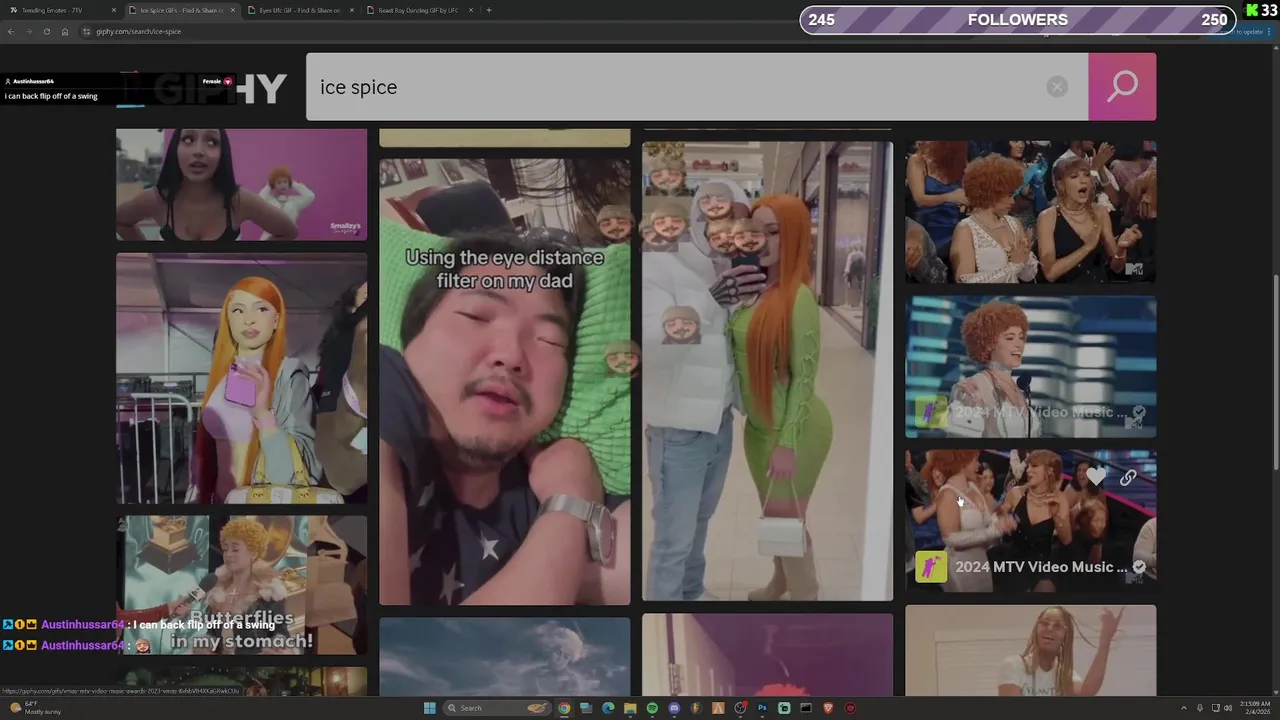This screenshot has height=720, width=1280.
Task: Open Discord from the taskbar
Action: pos(674,708)
